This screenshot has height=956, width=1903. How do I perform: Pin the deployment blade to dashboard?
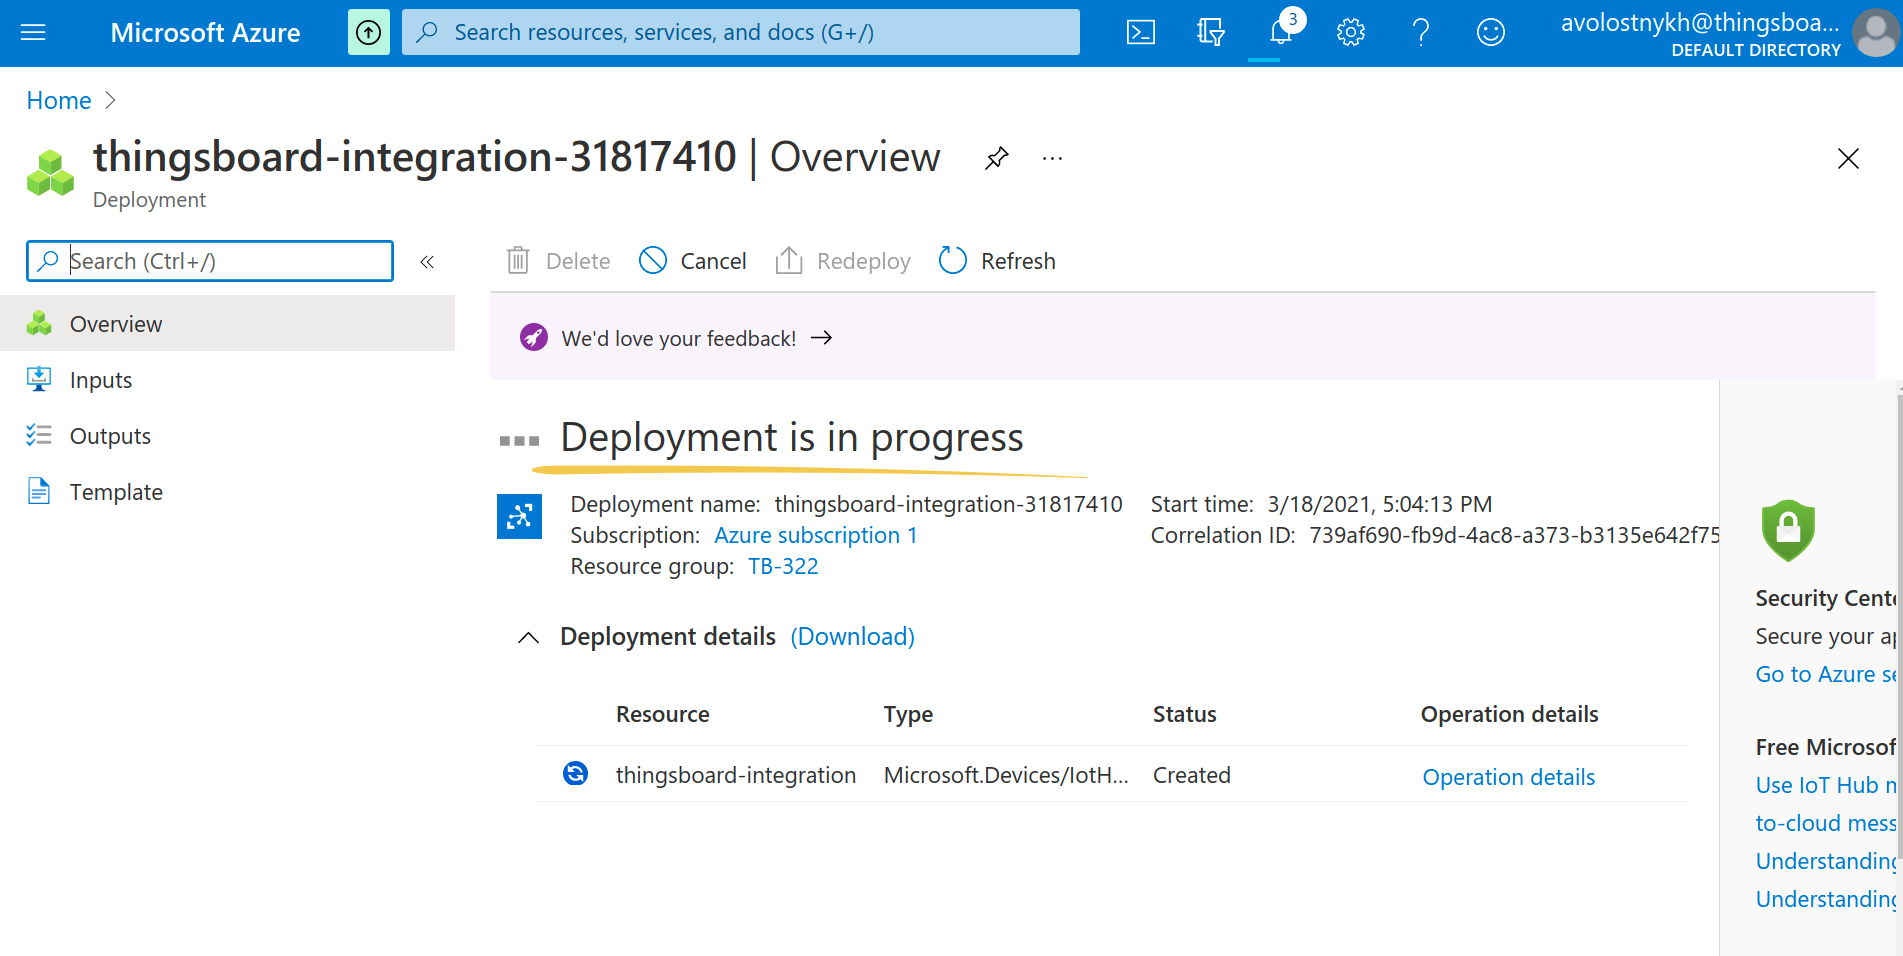[x=997, y=158]
